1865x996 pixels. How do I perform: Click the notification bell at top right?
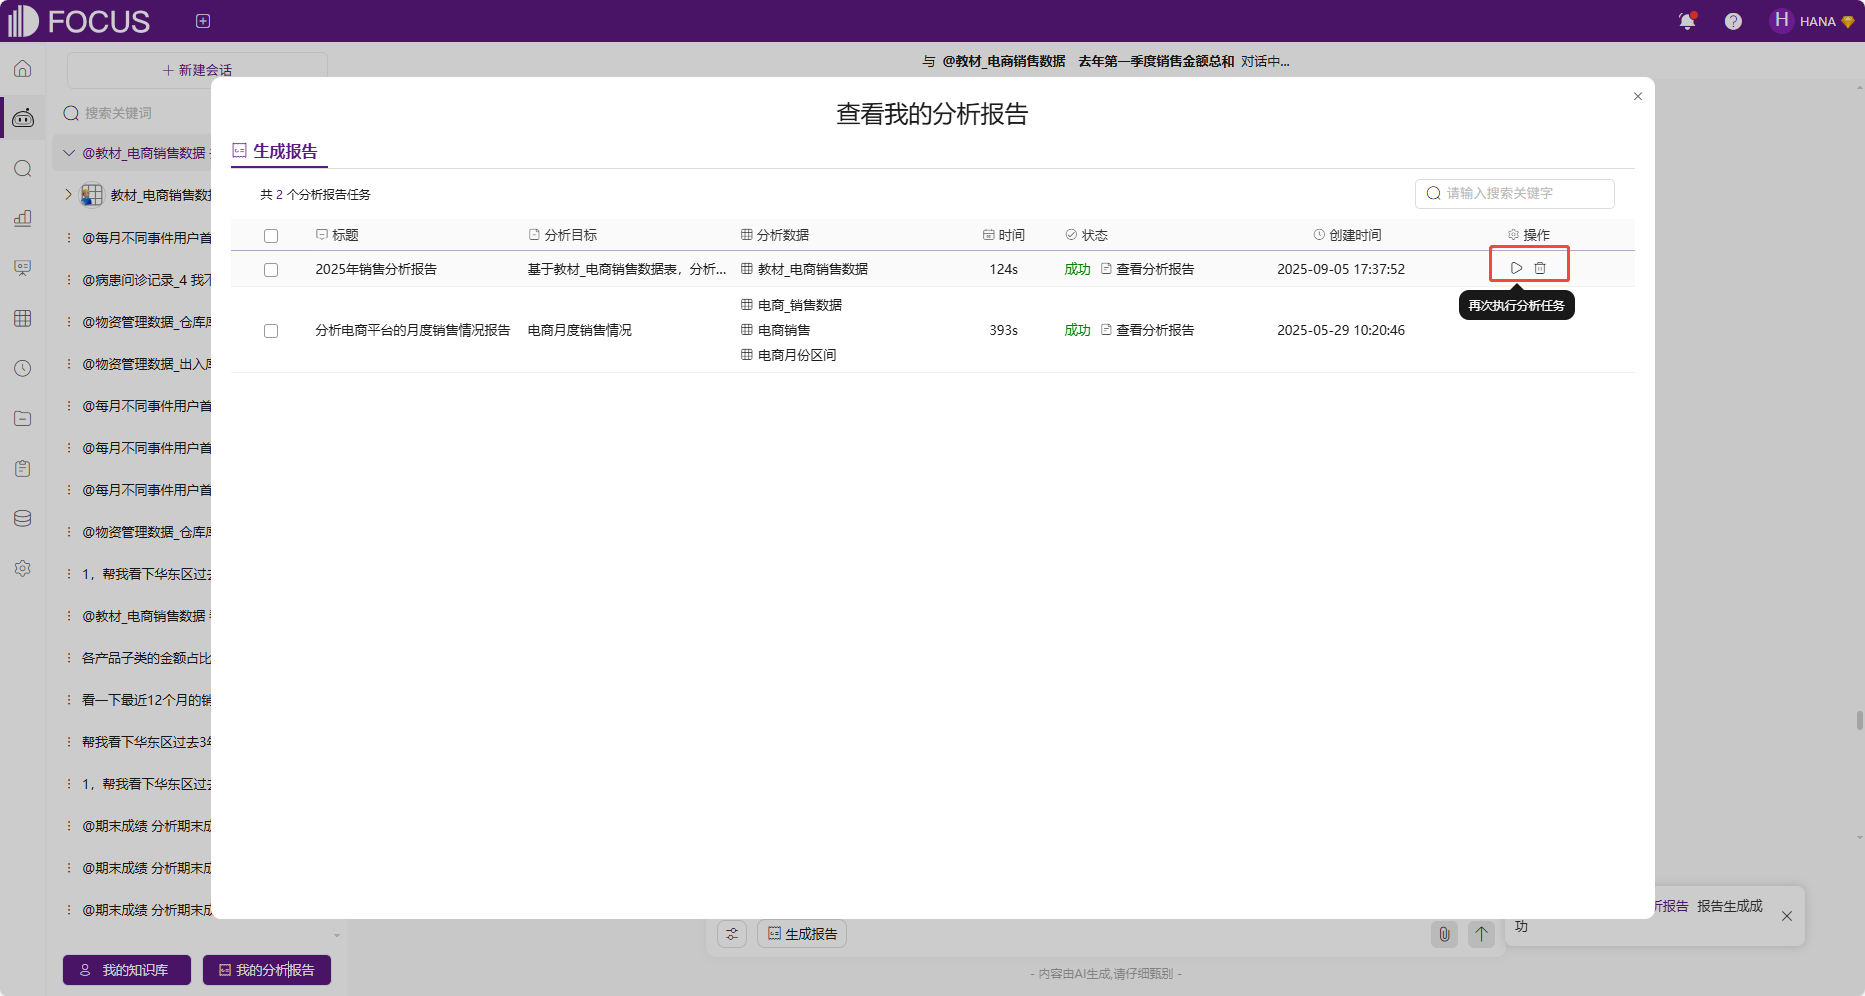click(x=1687, y=20)
